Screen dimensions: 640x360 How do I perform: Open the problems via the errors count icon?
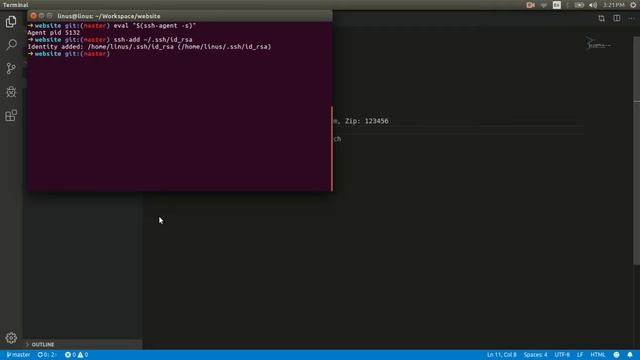[x=70, y=355]
